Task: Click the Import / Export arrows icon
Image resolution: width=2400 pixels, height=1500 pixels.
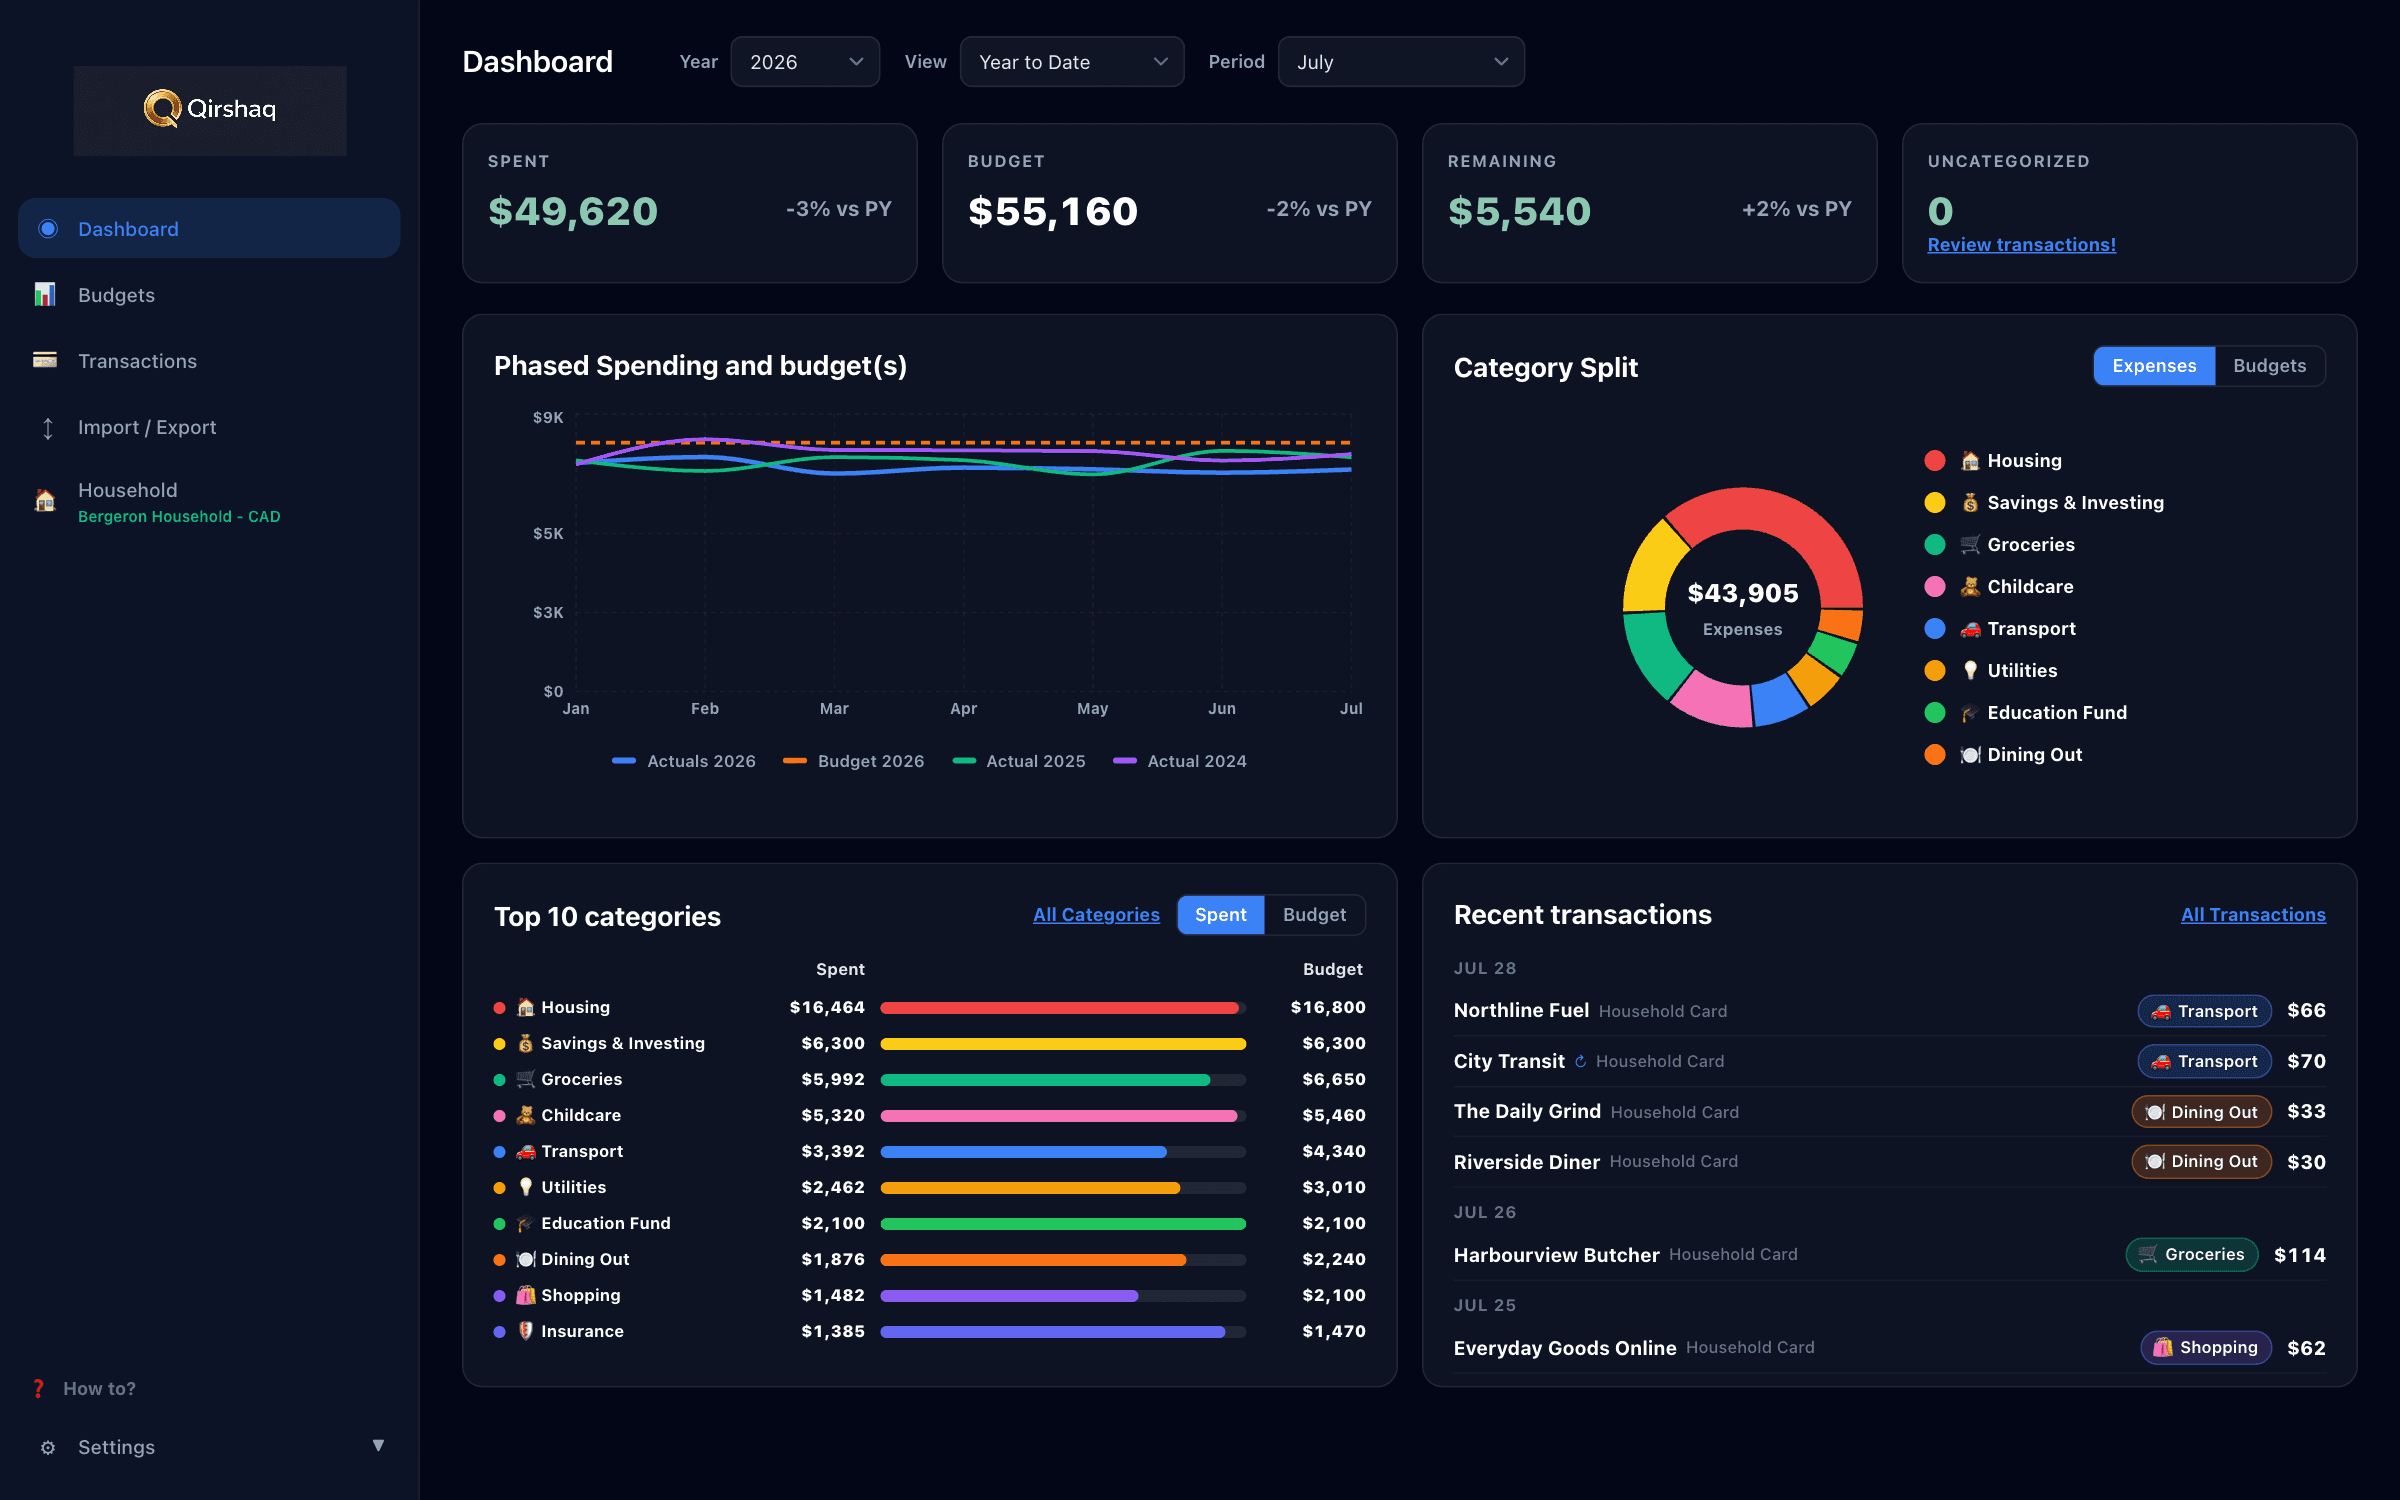Action: click(x=47, y=428)
